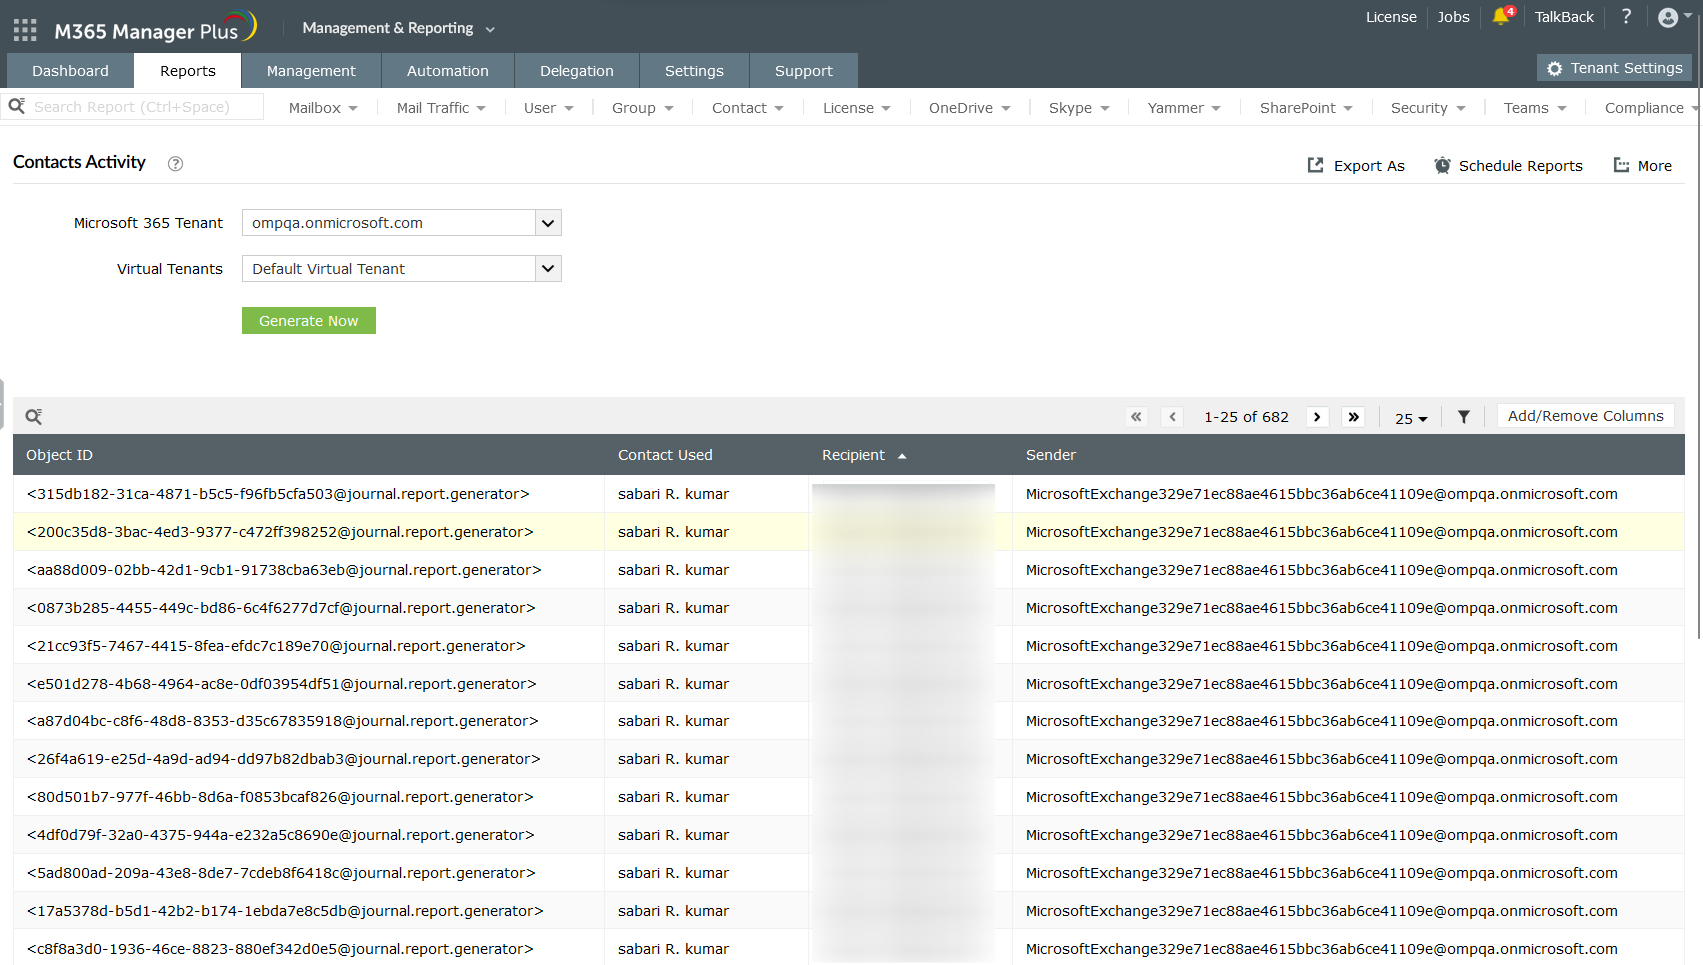The width and height of the screenshot is (1703, 965).
Task: Open the apps grid launcher icon
Action: coord(25,30)
